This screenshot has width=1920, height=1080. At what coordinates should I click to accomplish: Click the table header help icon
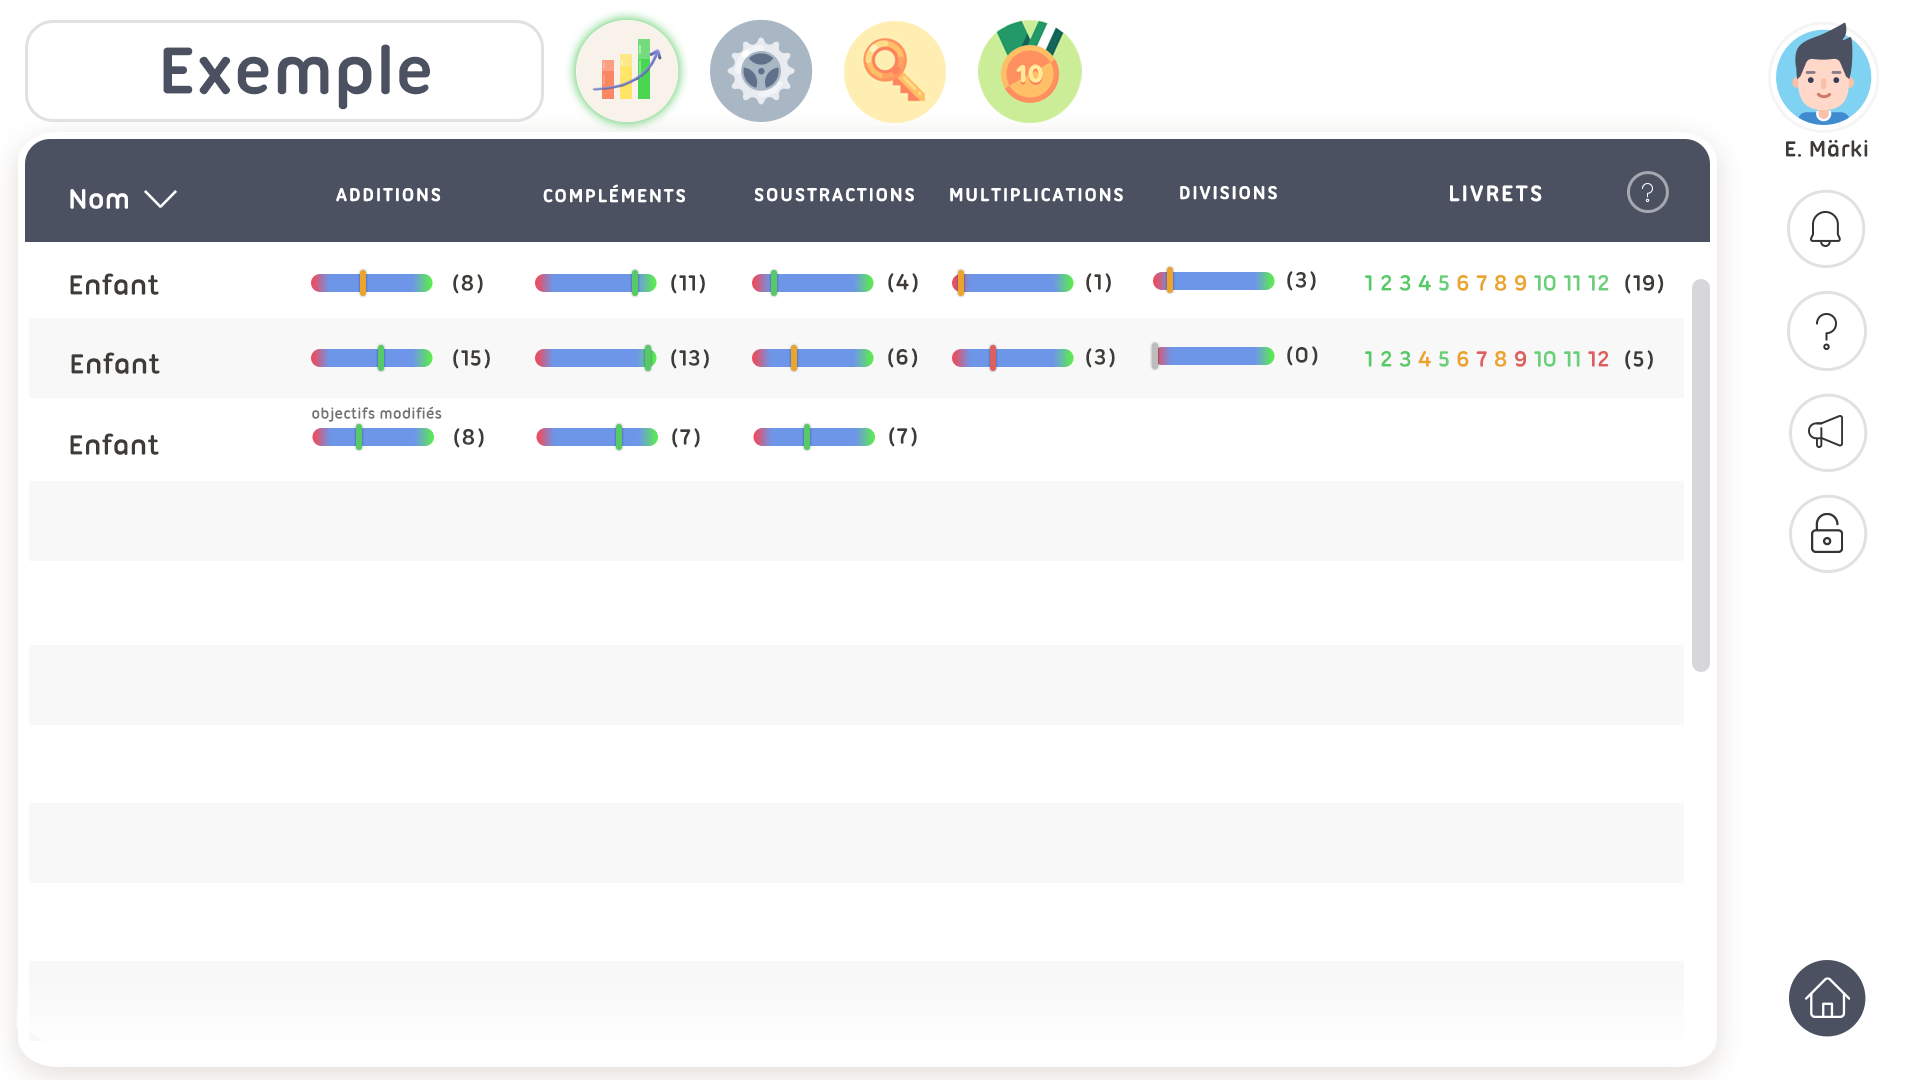coord(1647,192)
